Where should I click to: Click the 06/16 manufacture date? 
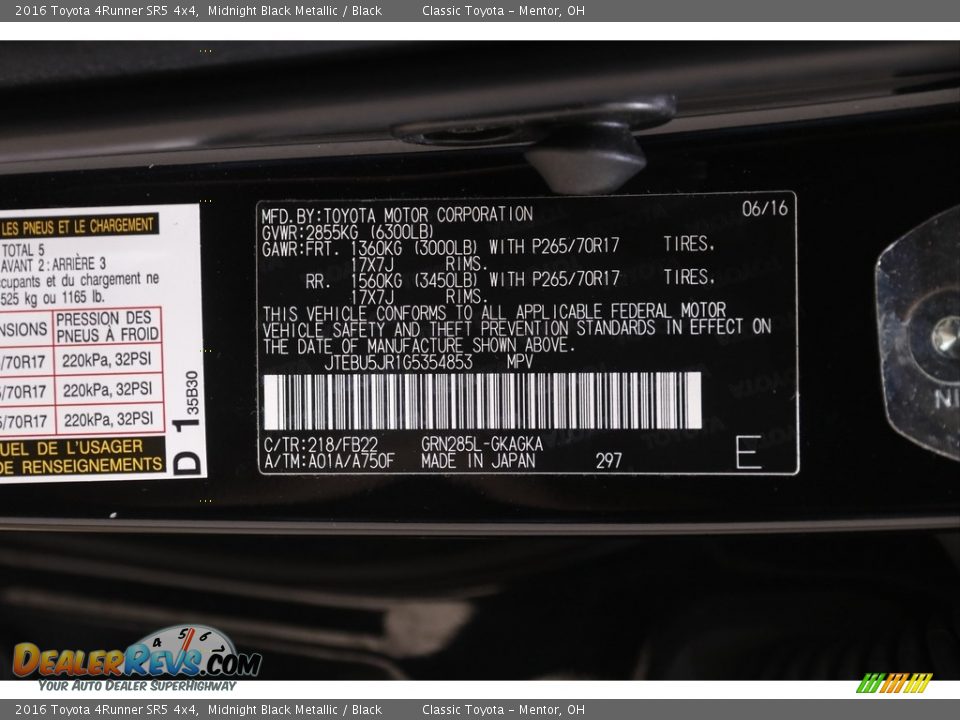(765, 209)
